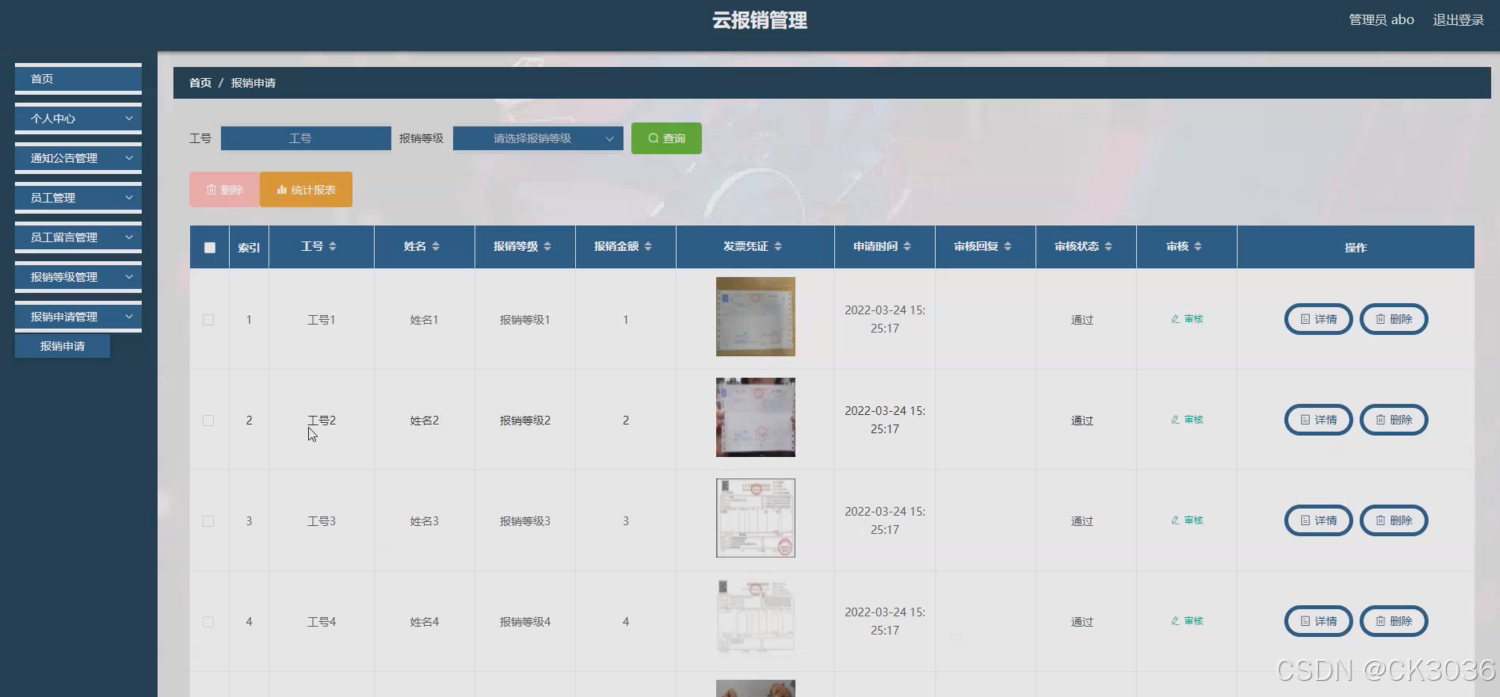Check the checkbox for row 工号2
The image size is (1500, 697).
click(x=208, y=420)
